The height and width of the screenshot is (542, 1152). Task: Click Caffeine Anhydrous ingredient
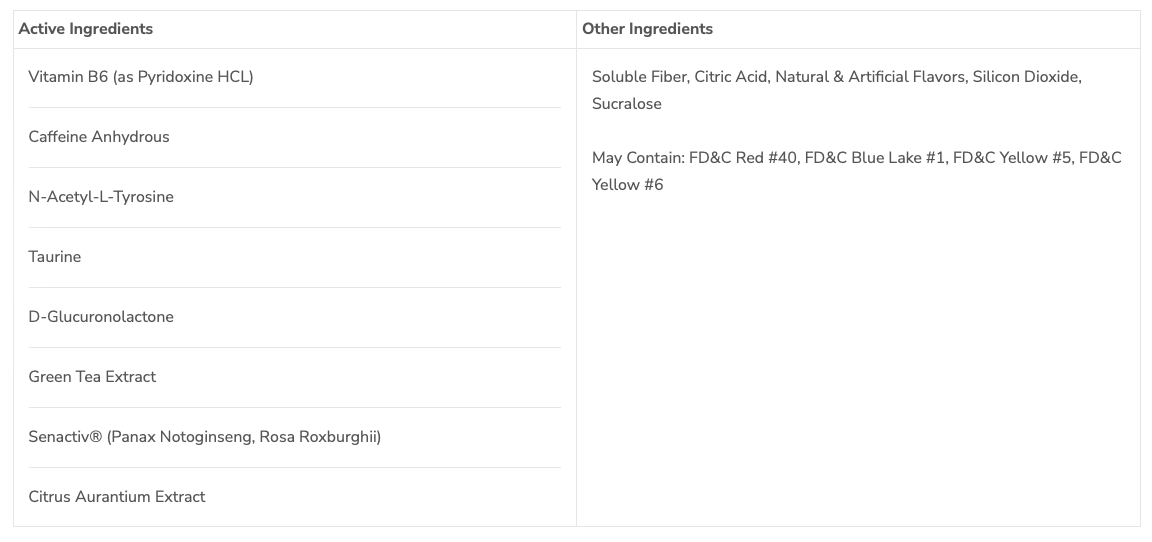[99, 137]
